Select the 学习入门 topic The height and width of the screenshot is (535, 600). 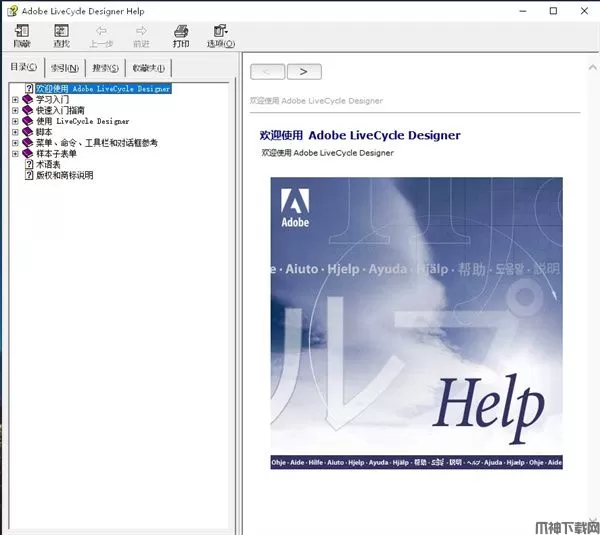point(52,99)
